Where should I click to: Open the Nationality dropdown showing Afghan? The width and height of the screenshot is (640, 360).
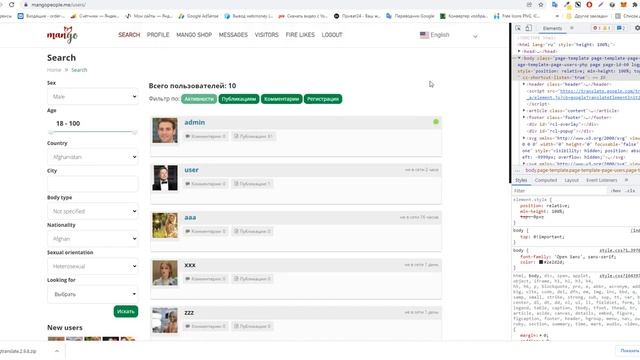[93, 239]
